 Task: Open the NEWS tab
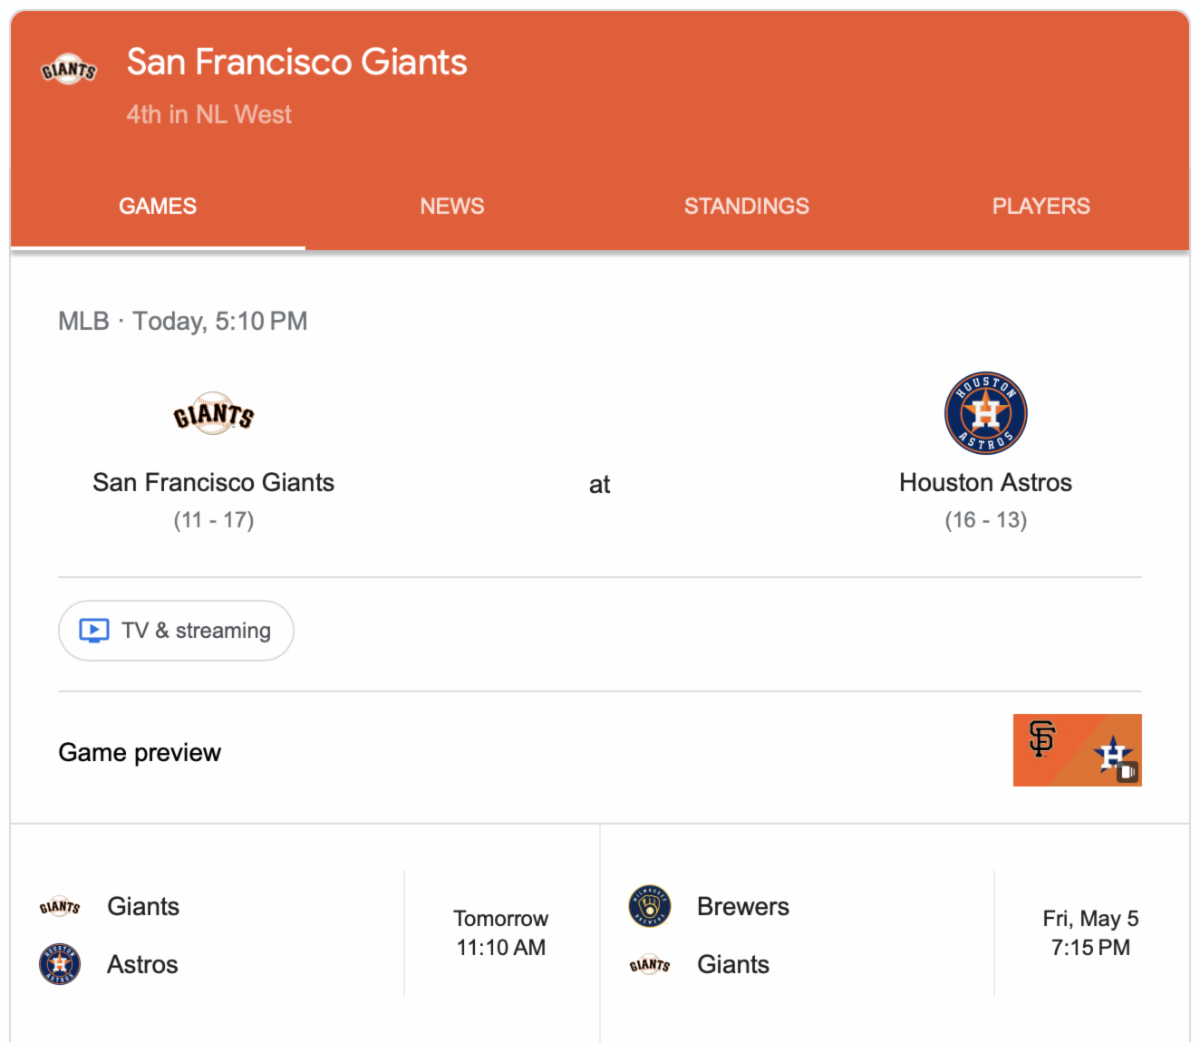click(x=452, y=206)
